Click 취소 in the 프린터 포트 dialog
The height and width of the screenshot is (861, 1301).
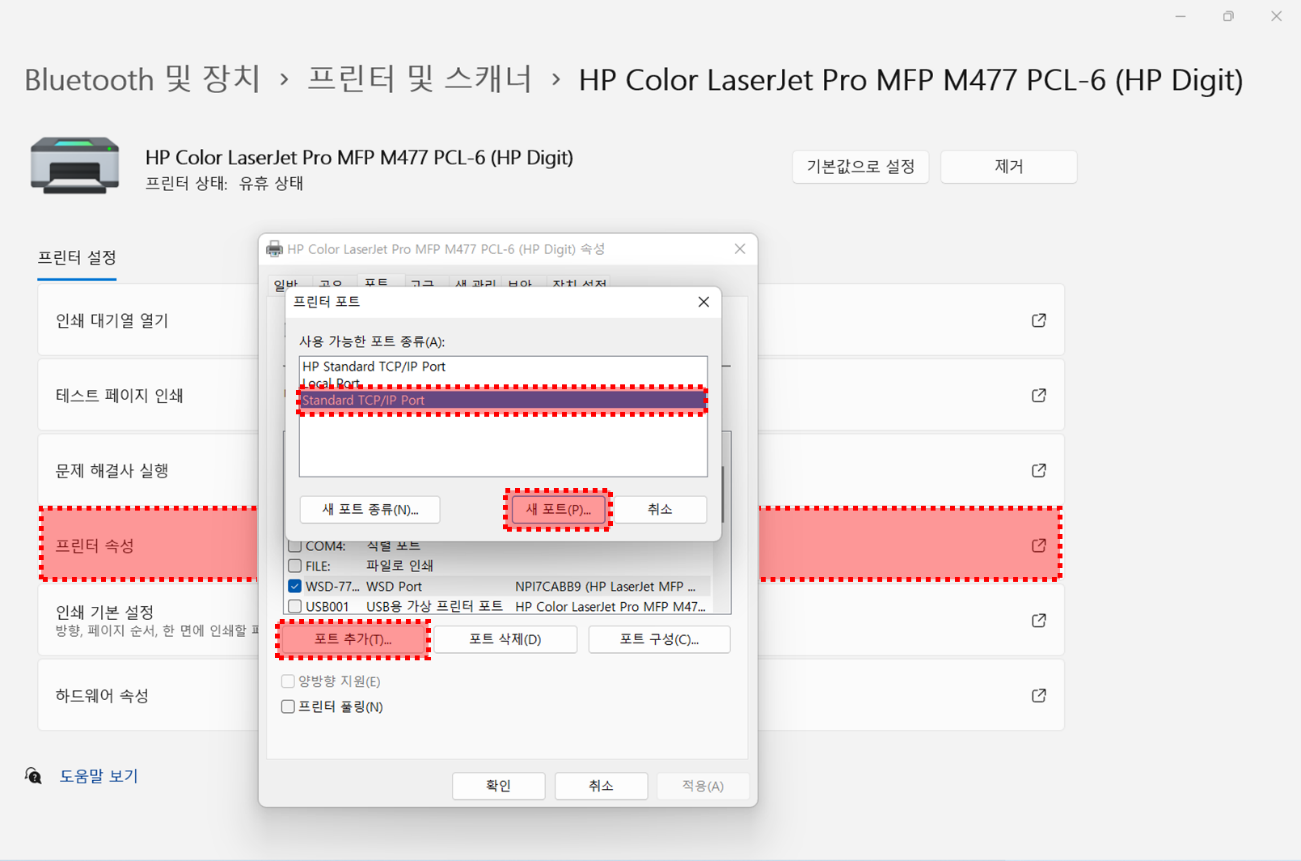(x=660, y=509)
